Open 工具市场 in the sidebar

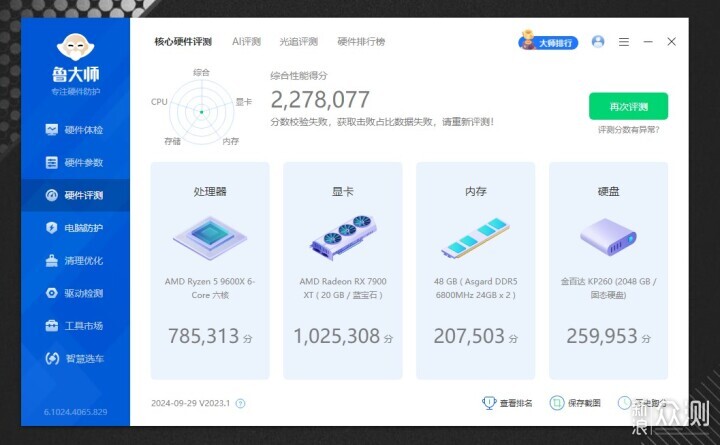click(75, 326)
